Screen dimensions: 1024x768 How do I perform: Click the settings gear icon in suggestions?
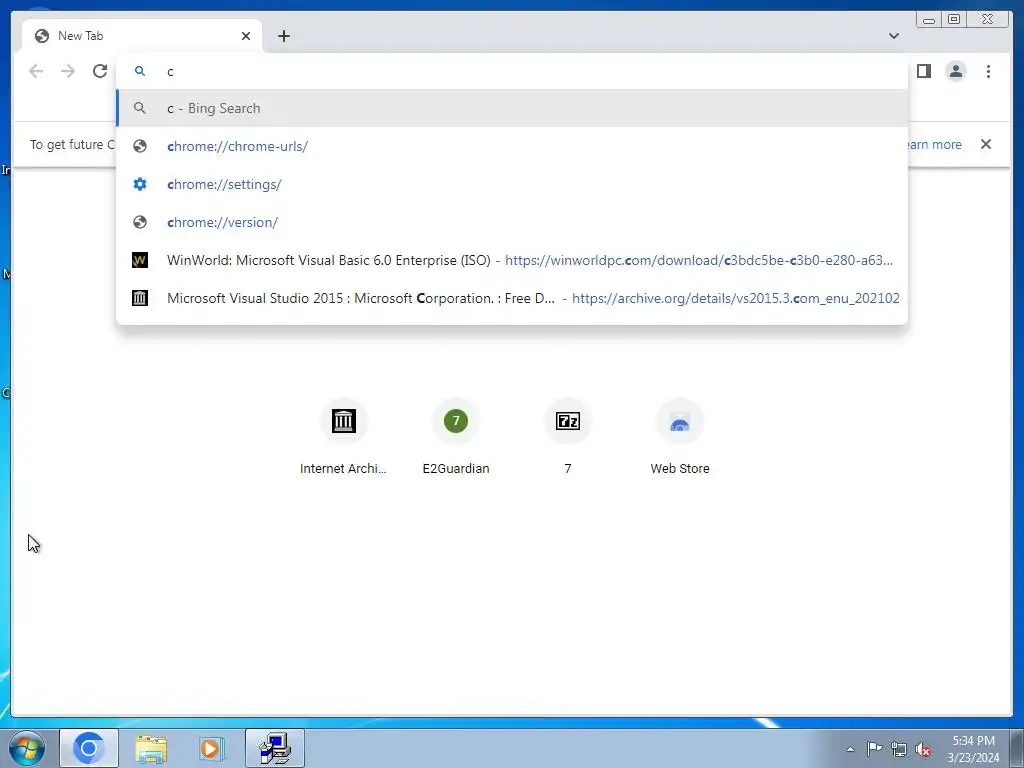140,184
